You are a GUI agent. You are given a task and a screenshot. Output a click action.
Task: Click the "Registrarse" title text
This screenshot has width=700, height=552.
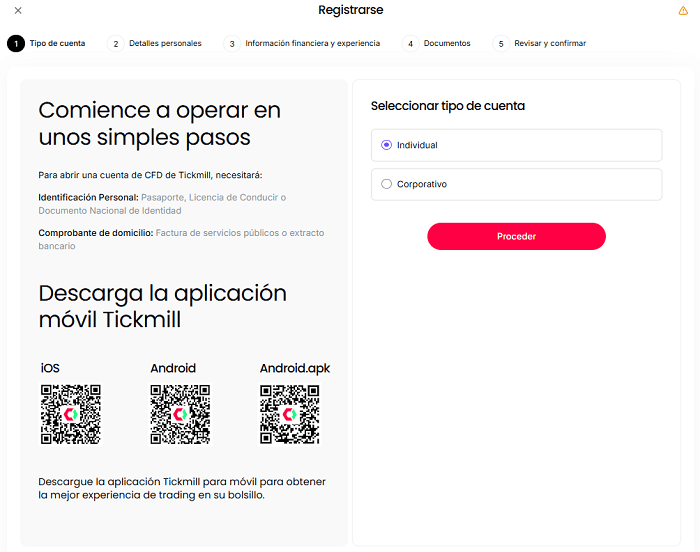pos(350,10)
